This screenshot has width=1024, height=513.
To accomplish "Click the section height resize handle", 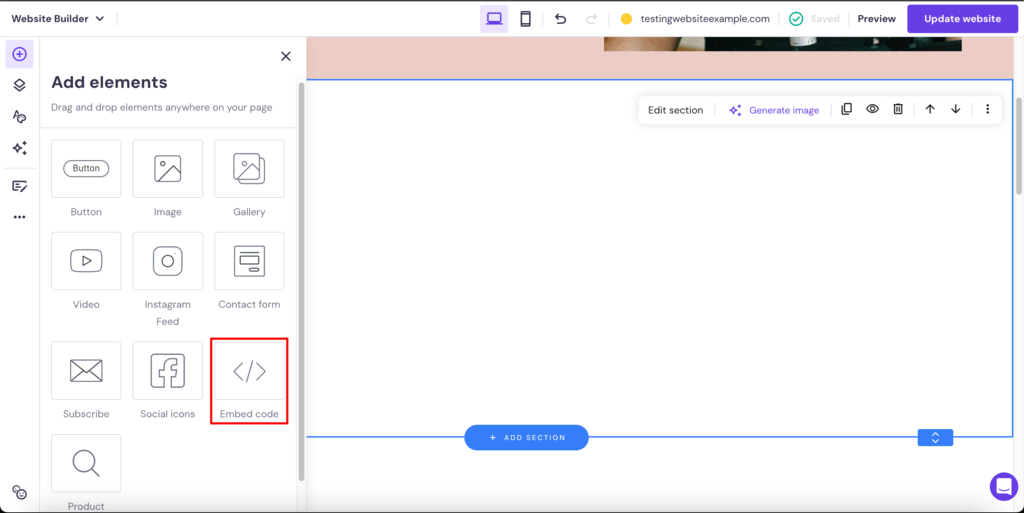I will 935,438.
